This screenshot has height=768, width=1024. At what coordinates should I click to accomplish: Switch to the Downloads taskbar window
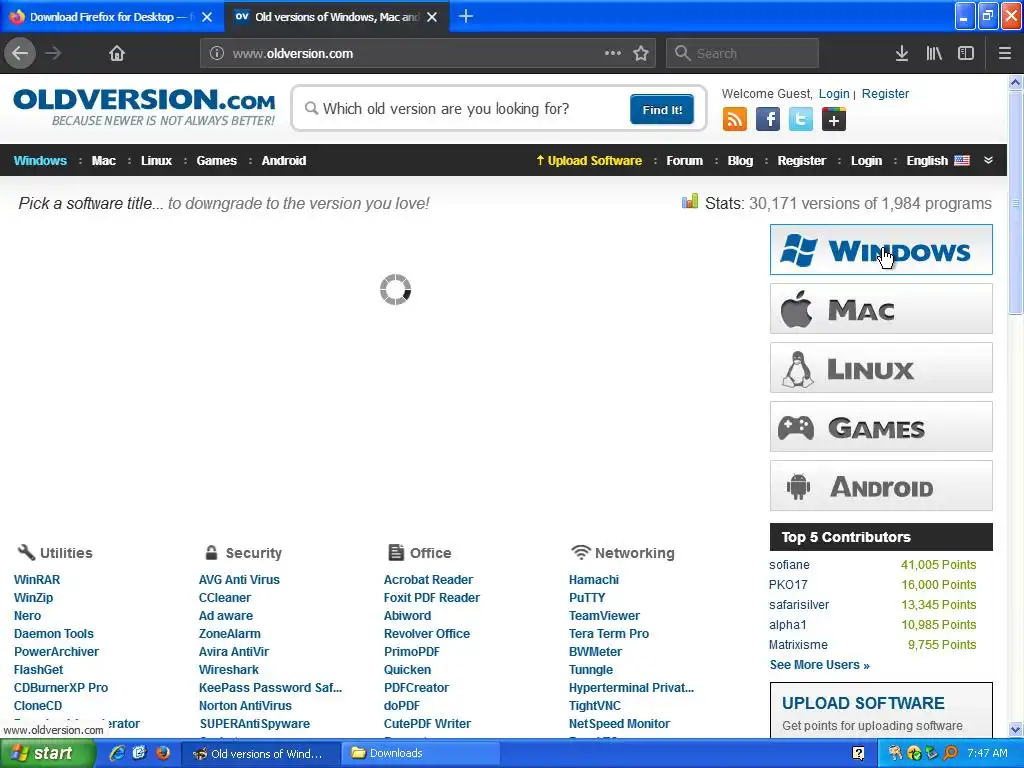click(x=422, y=753)
